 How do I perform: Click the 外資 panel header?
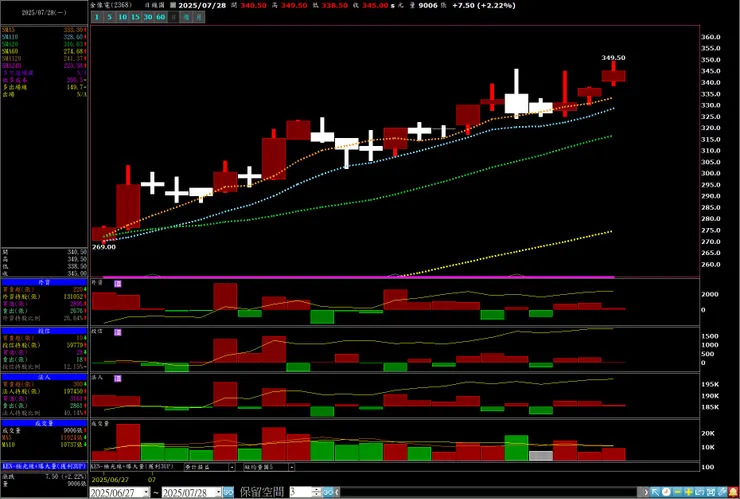(x=44, y=282)
